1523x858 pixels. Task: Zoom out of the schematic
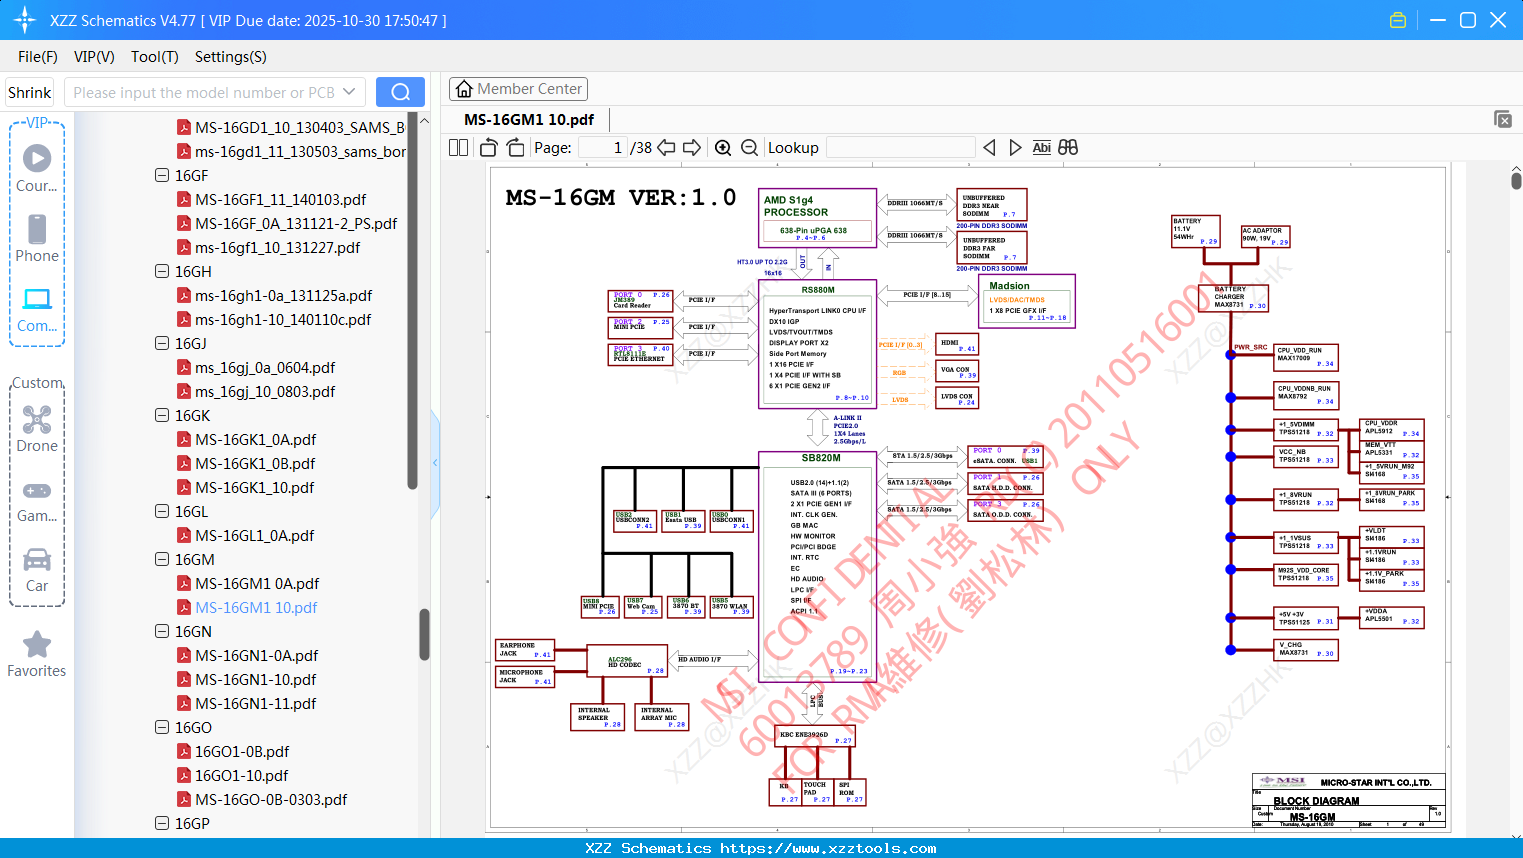click(750, 147)
